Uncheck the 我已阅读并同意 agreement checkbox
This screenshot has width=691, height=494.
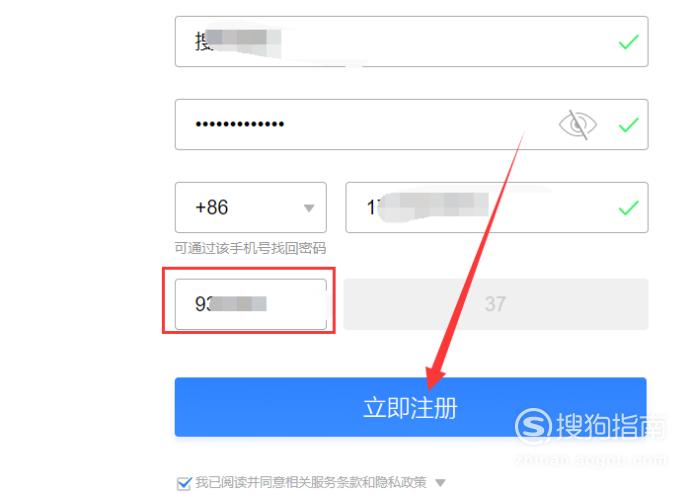click(184, 483)
